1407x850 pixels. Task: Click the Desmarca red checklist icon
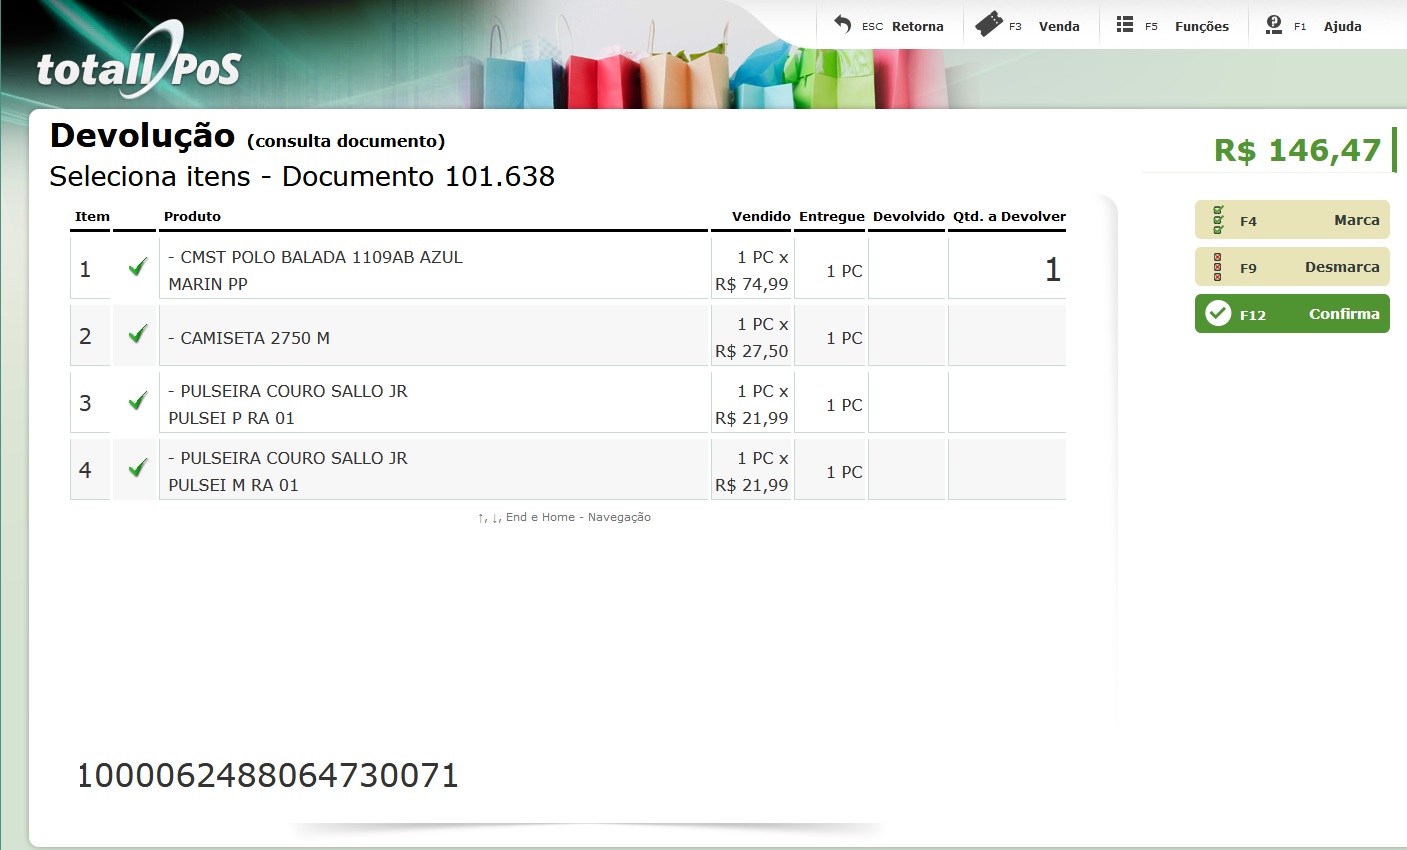coord(1218,267)
